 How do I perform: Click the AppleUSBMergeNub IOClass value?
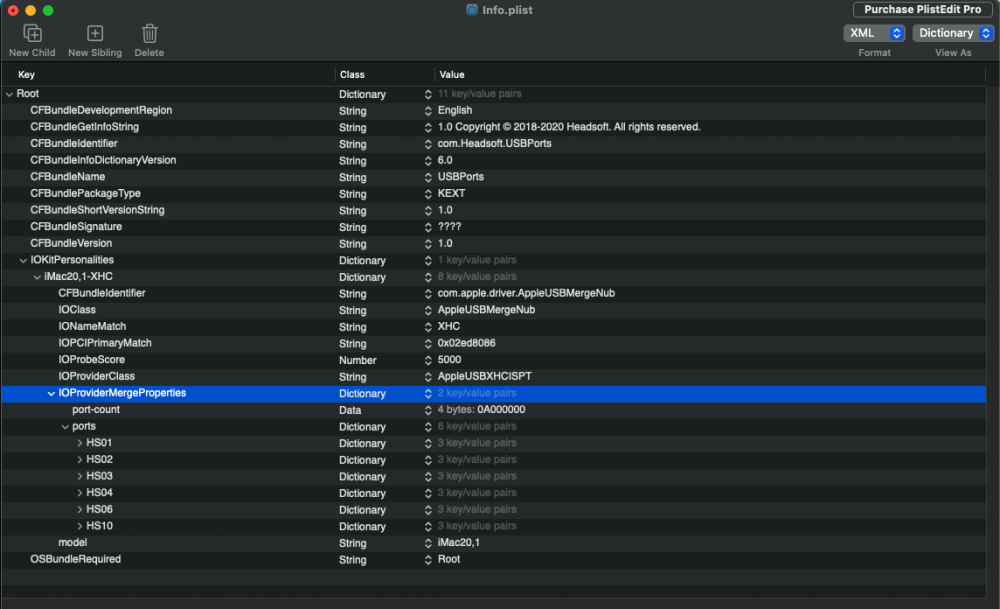(x=486, y=309)
